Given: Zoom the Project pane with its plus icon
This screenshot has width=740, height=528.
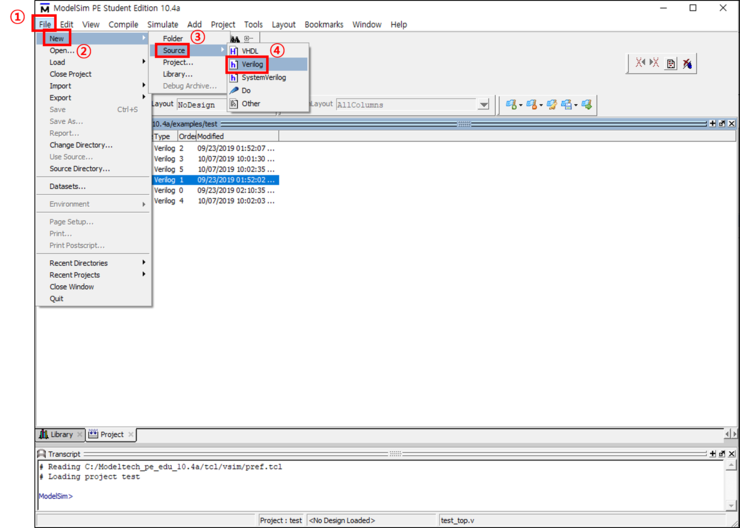Looking at the screenshot, I should point(712,124).
